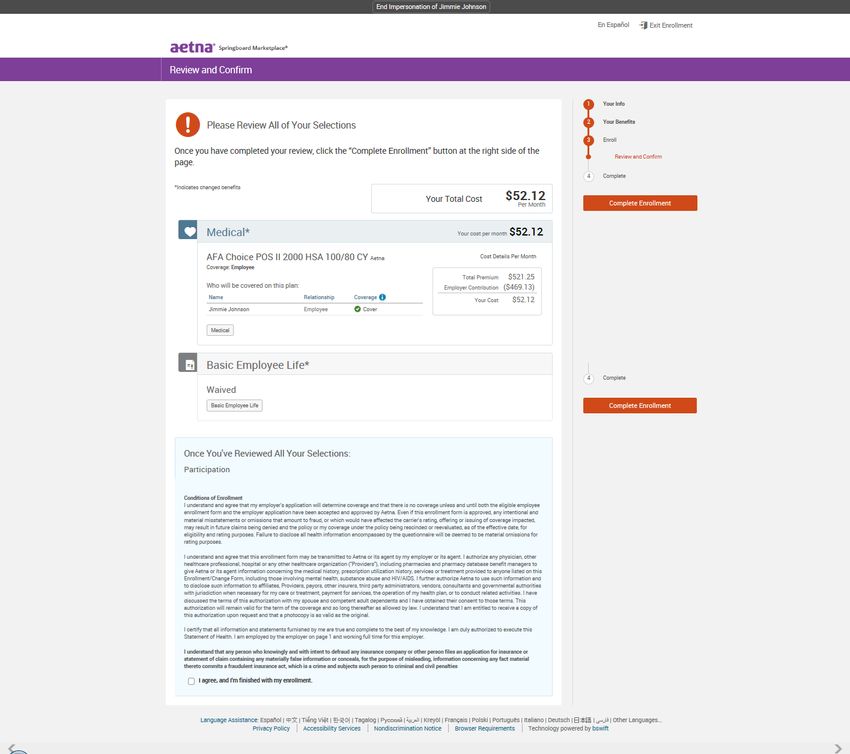Screen dimensions: 850x754
Task: Select step 3 circle beside Enroll
Action: pyautogui.click(x=589, y=140)
